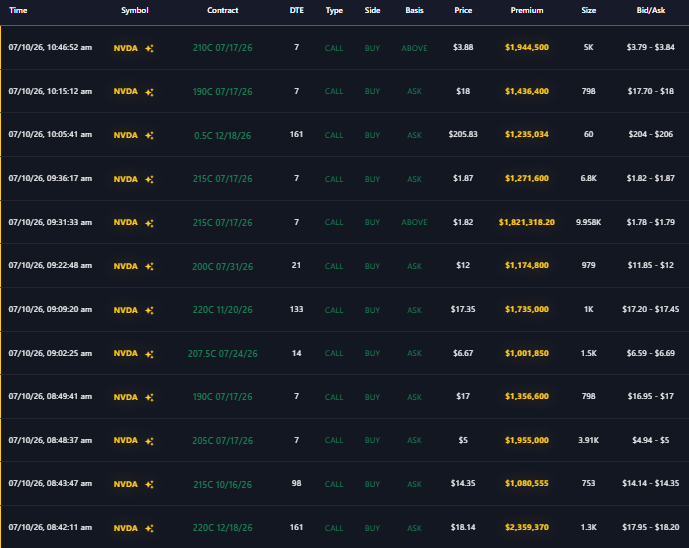Select premium value $1,735,000
Image resolution: width=689 pixels, height=548 pixels.
527,309
